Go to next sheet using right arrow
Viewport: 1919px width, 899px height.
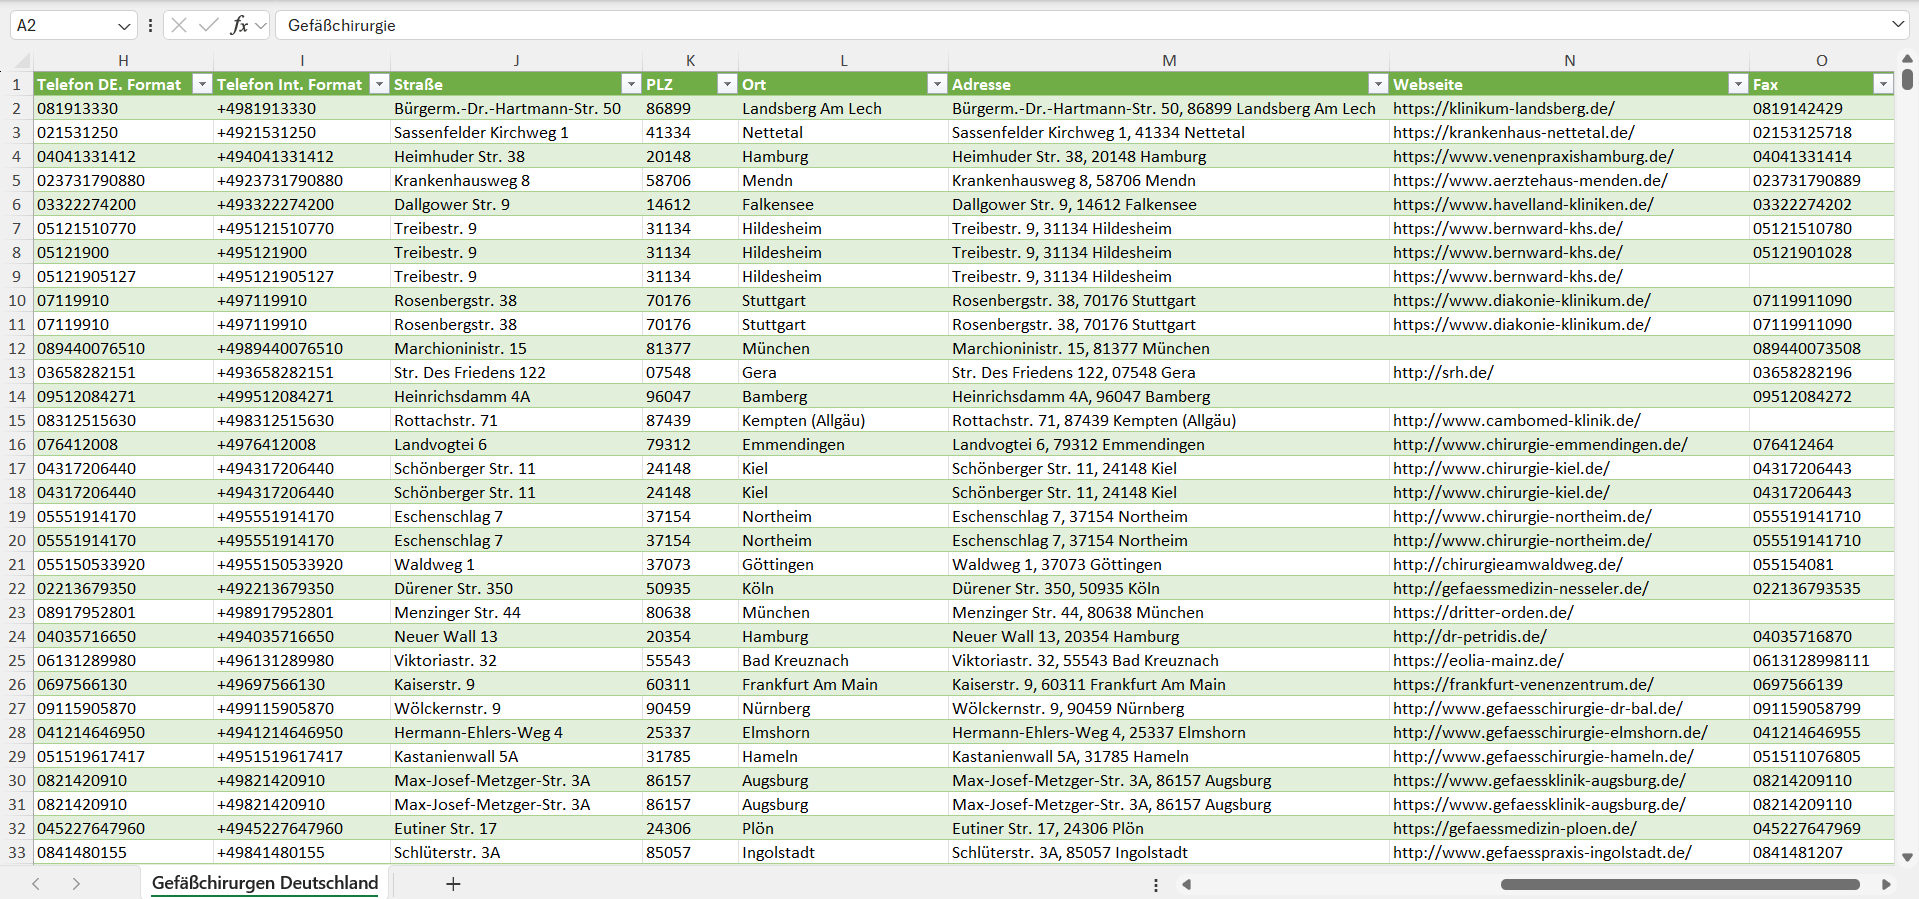[x=76, y=884]
